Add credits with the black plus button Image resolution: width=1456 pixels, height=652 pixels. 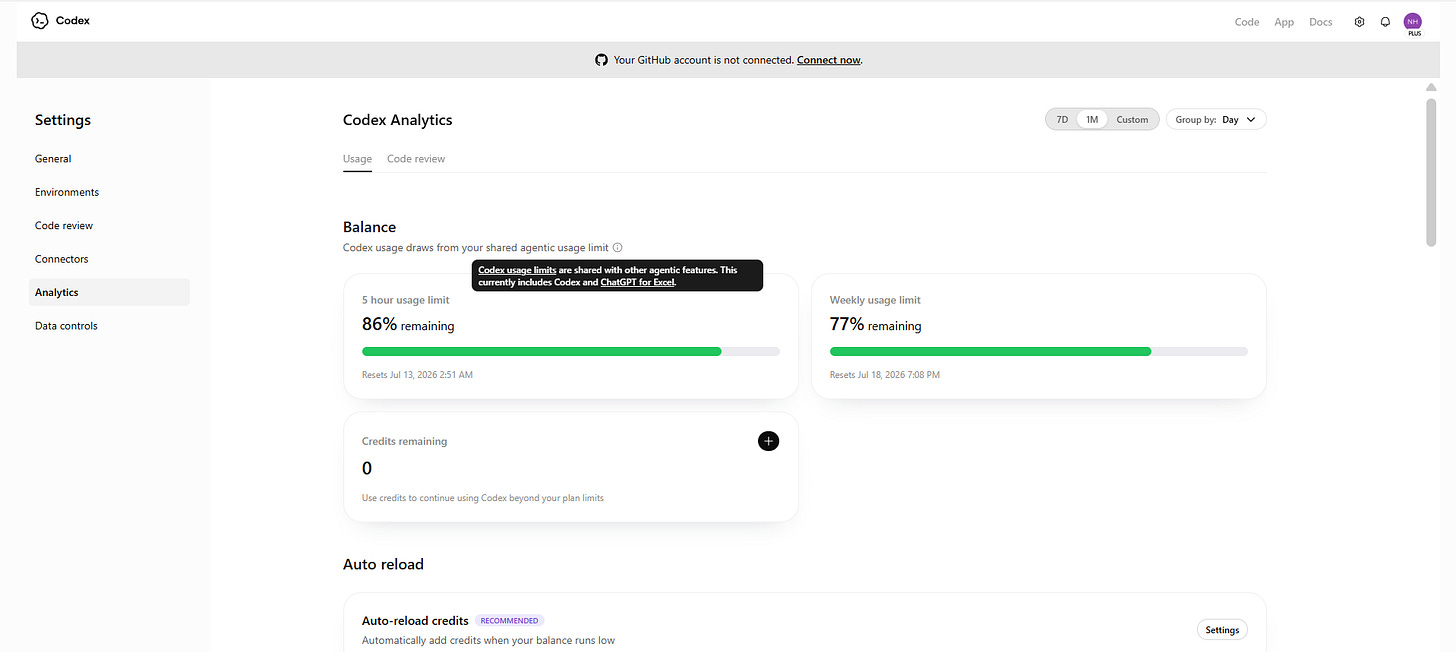pyautogui.click(x=768, y=441)
